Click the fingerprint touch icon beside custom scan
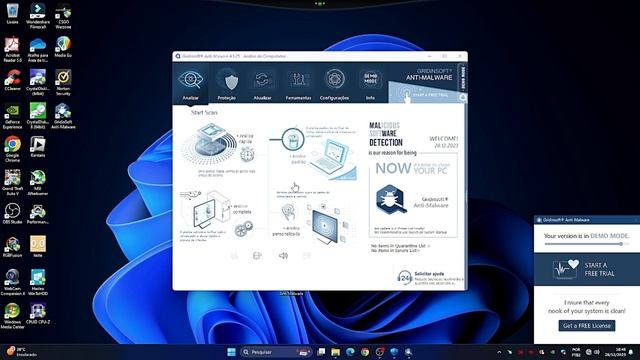The image size is (640, 360). (289, 212)
